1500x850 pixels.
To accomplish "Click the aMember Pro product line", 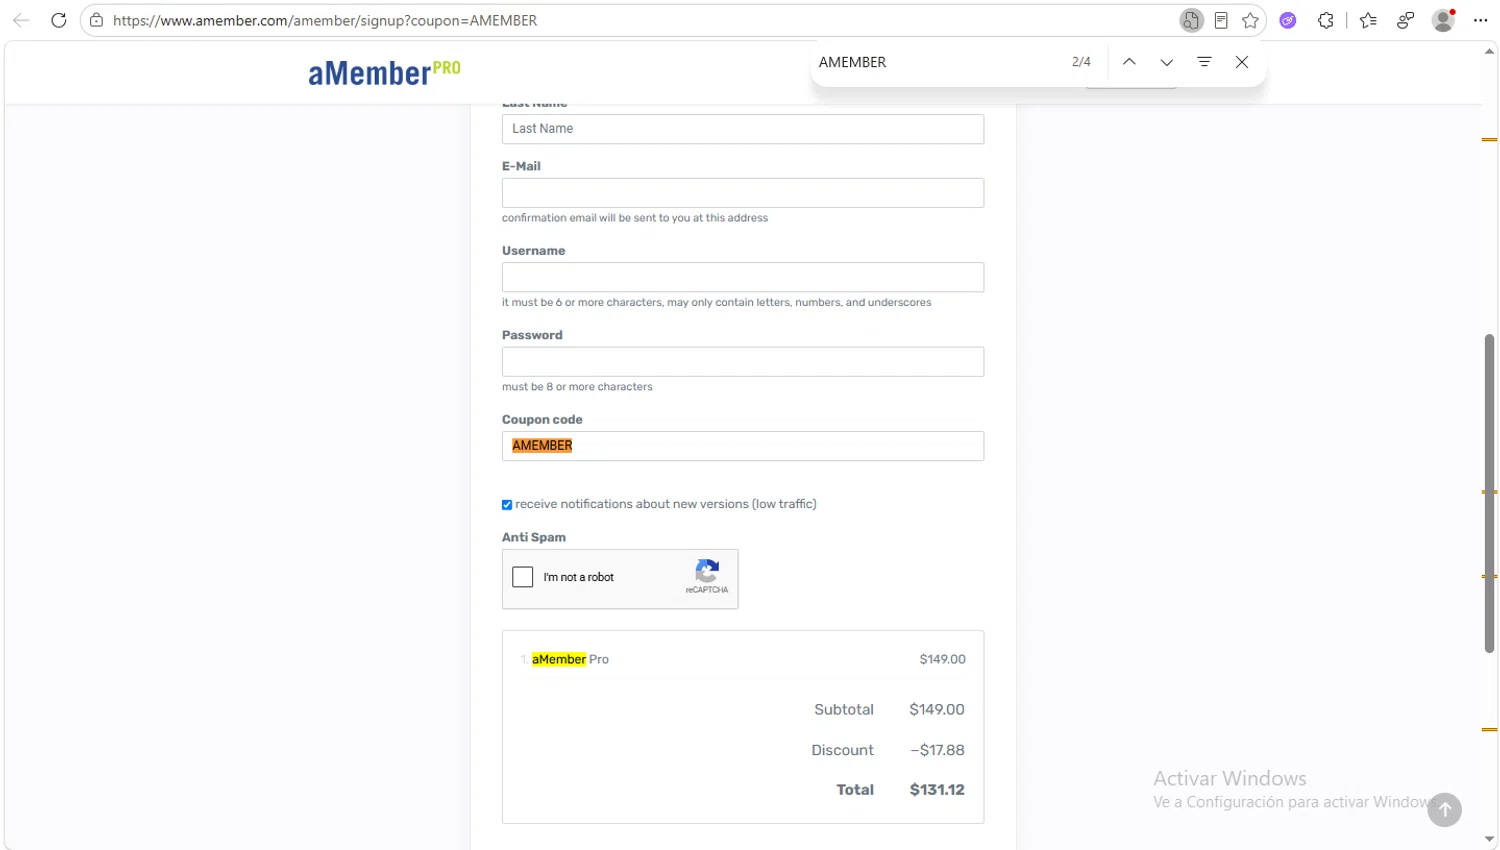I will click(743, 659).
